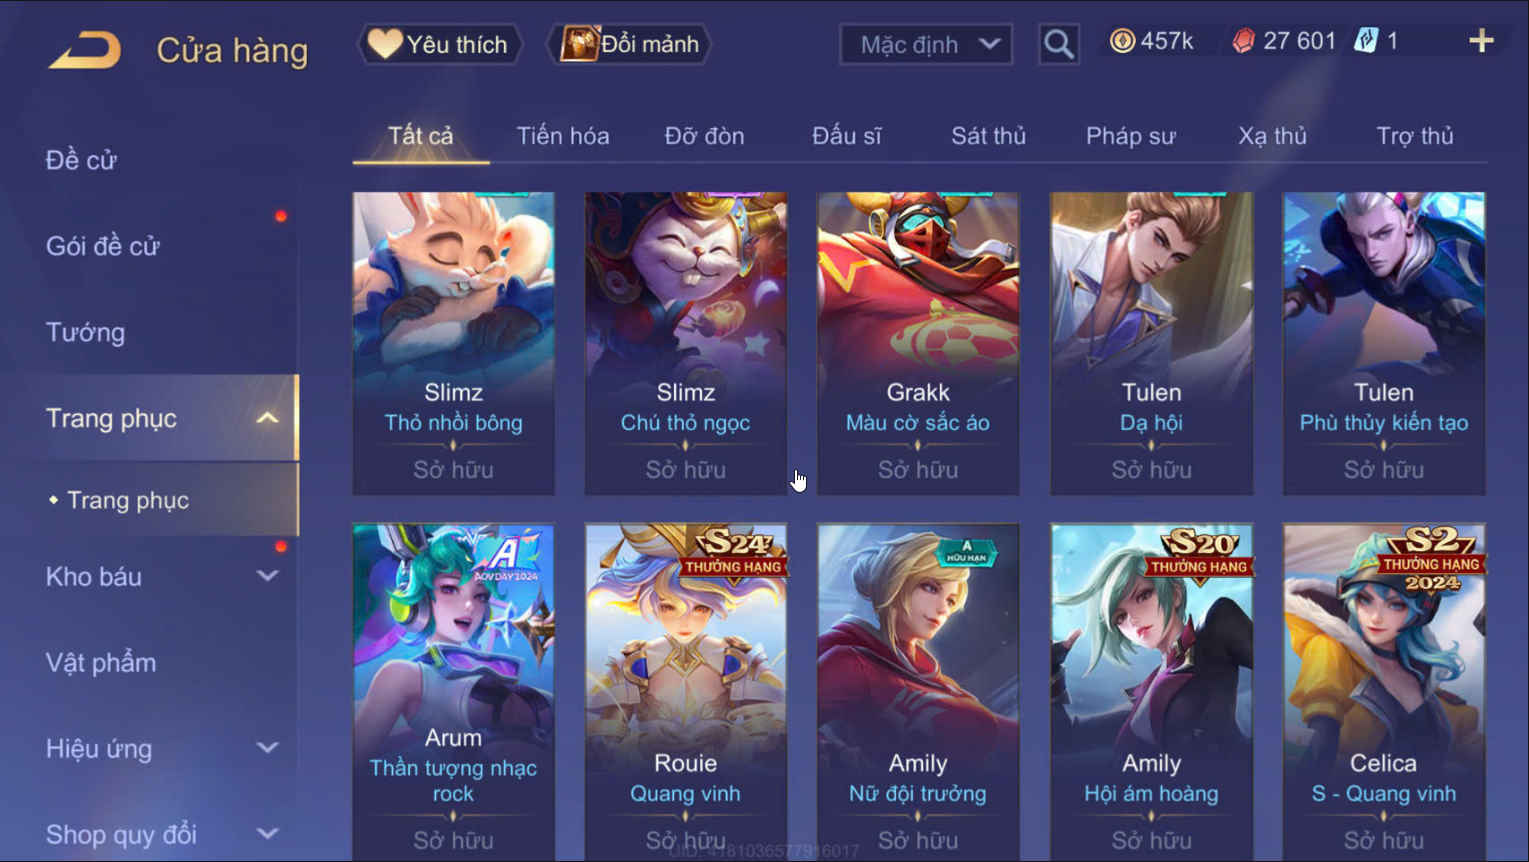Image resolution: width=1529 pixels, height=862 pixels.
Task: Switch to the Sát thủ tab
Action: coord(988,136)
